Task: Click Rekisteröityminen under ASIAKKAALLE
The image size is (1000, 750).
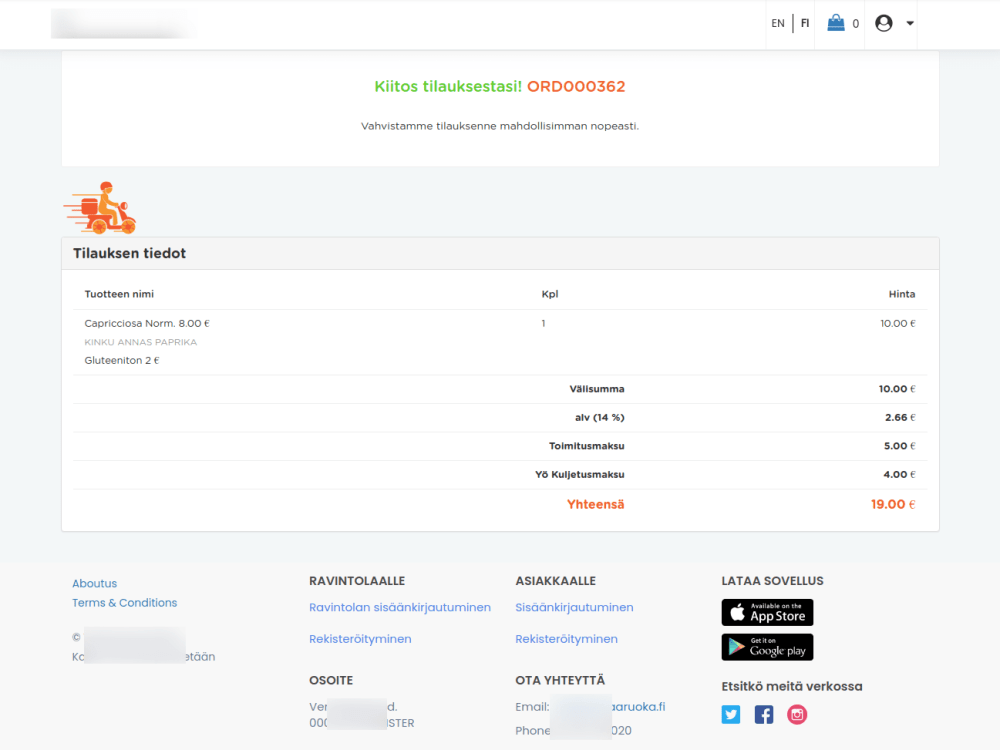Action: 566,639
